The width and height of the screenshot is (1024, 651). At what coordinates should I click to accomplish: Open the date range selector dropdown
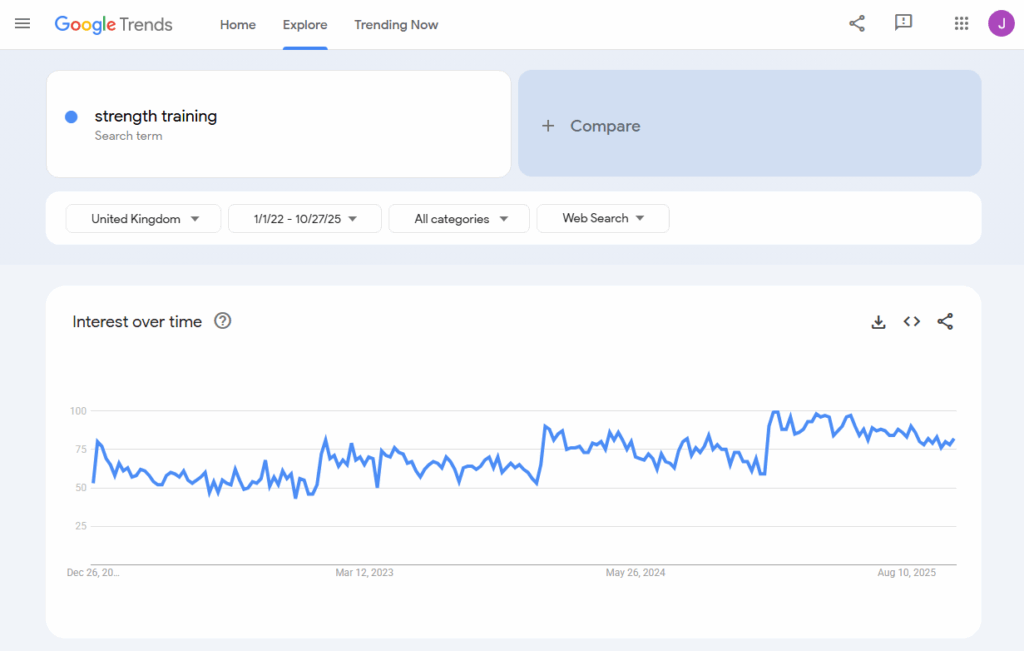(x=304, y=218)
